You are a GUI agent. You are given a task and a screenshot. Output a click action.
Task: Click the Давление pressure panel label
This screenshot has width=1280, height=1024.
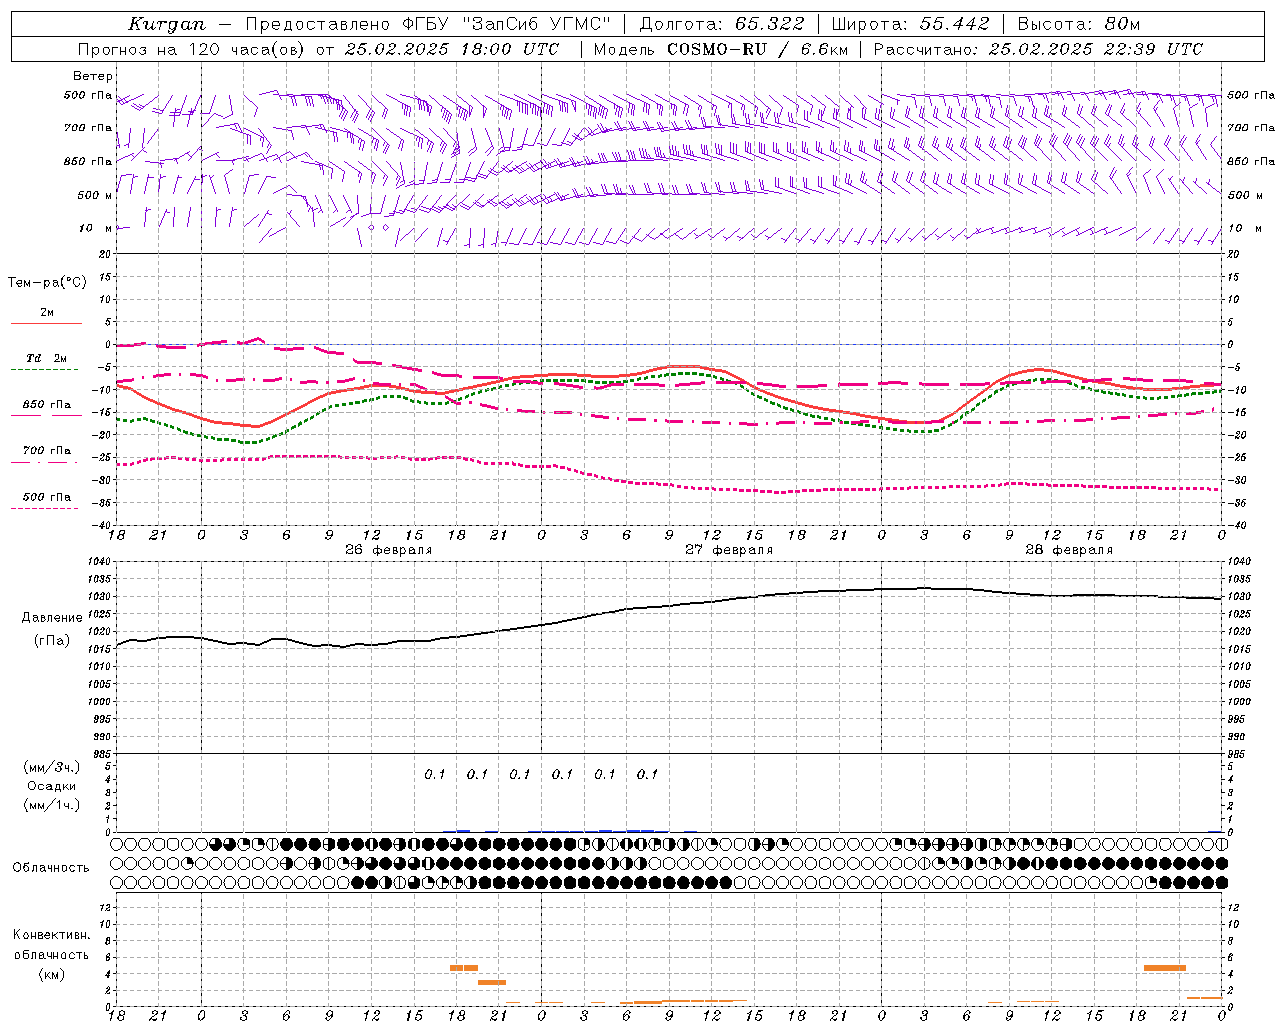52,618
